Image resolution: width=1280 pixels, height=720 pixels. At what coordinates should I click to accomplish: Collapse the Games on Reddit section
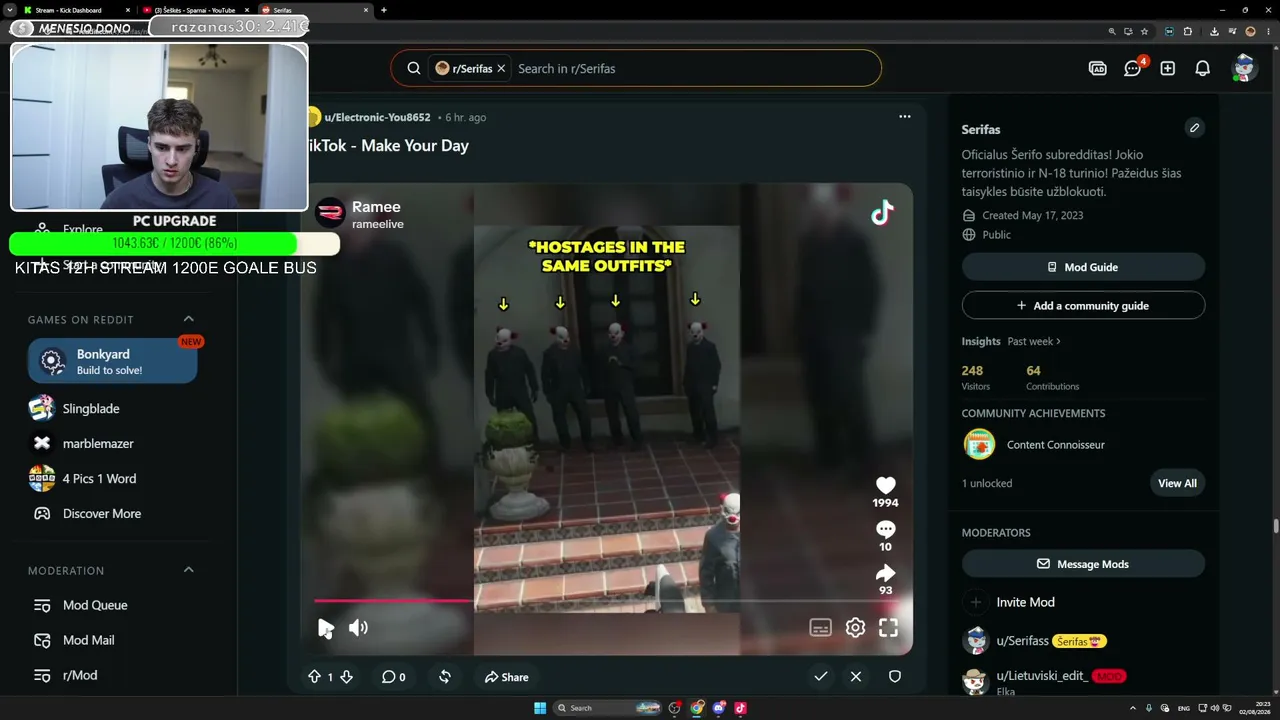188,319
